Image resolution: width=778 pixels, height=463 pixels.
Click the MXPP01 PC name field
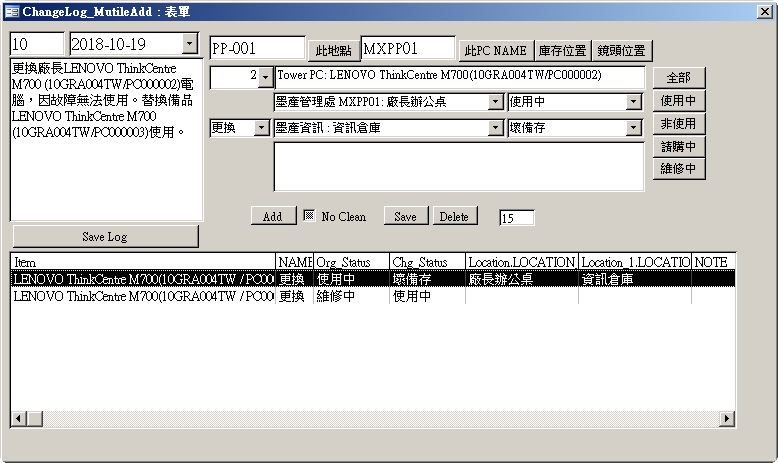click(x=408, y=48)
